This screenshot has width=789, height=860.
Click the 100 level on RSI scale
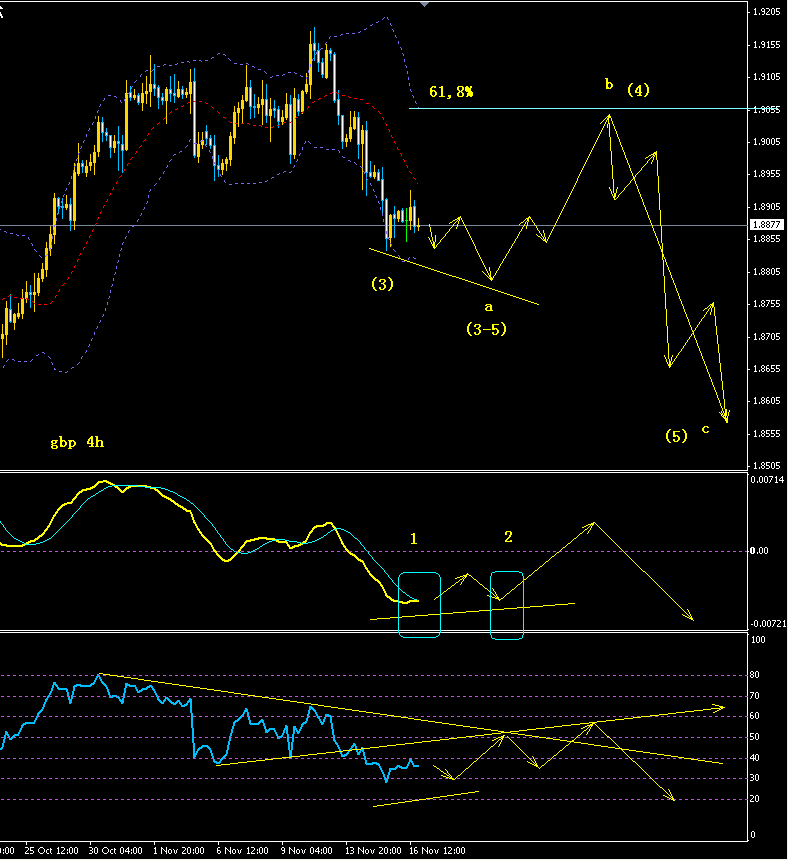(x=758, y=640)
